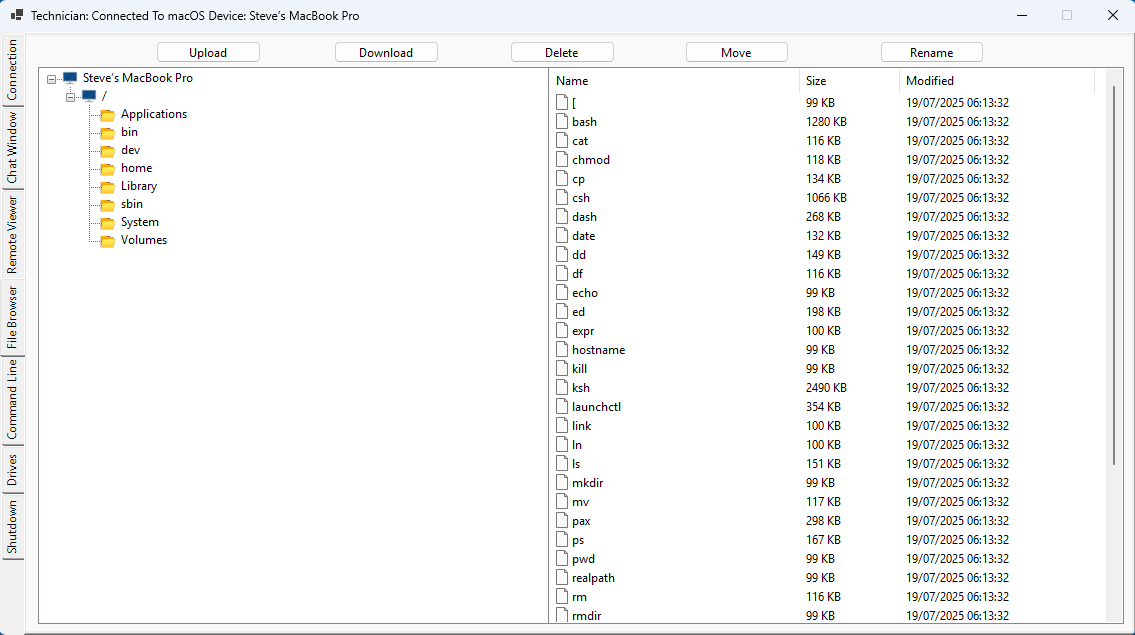The width and height of the screenshot is (1135, 635).
Task: Click the date file icon
Action: 562,235
